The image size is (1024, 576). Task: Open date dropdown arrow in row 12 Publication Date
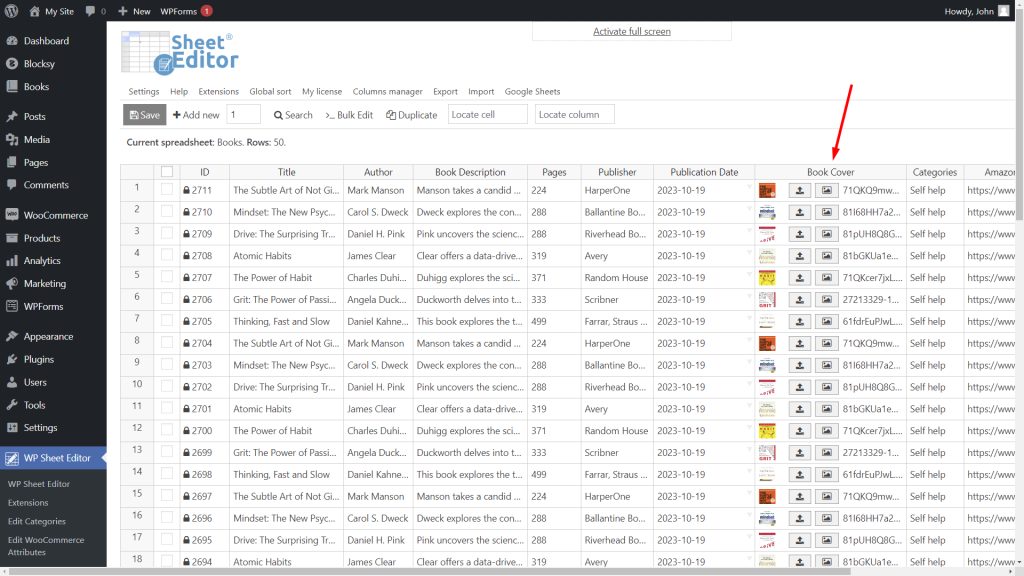750,428
